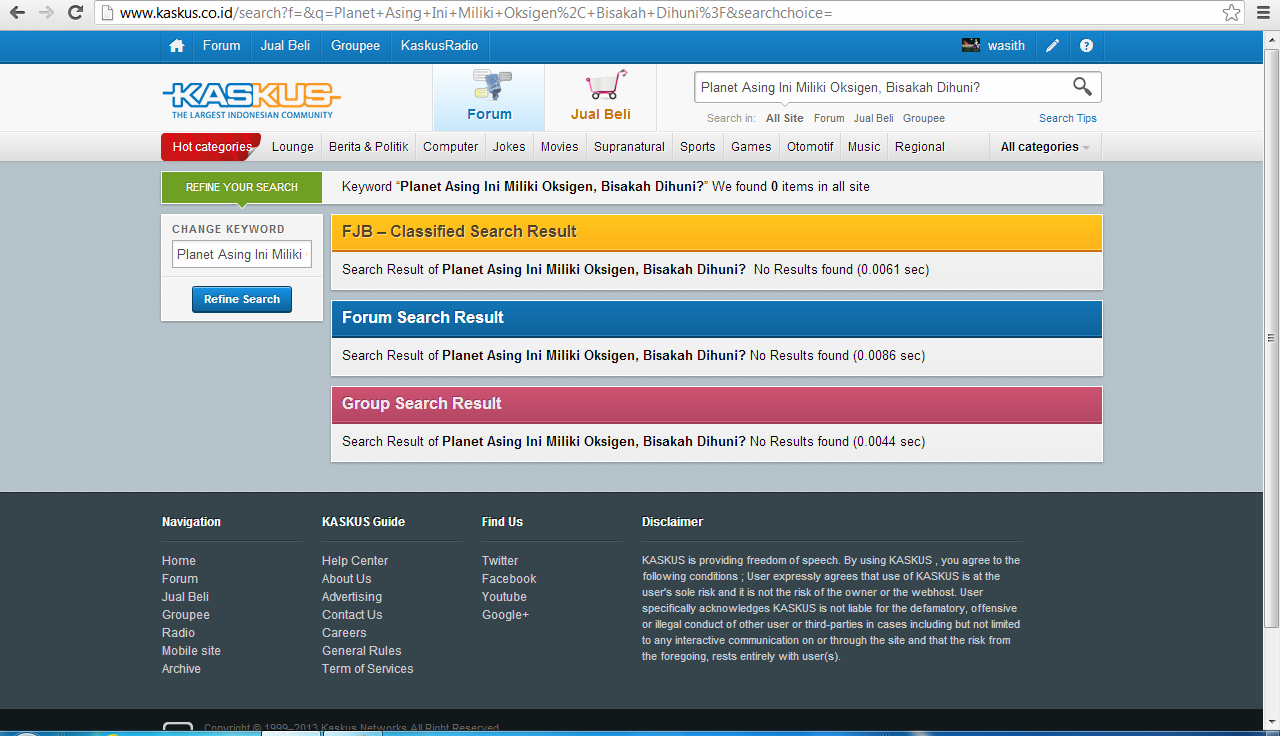Open the Movies category
The width and height of the screenshot is (1280, 736).
(559, 147)
